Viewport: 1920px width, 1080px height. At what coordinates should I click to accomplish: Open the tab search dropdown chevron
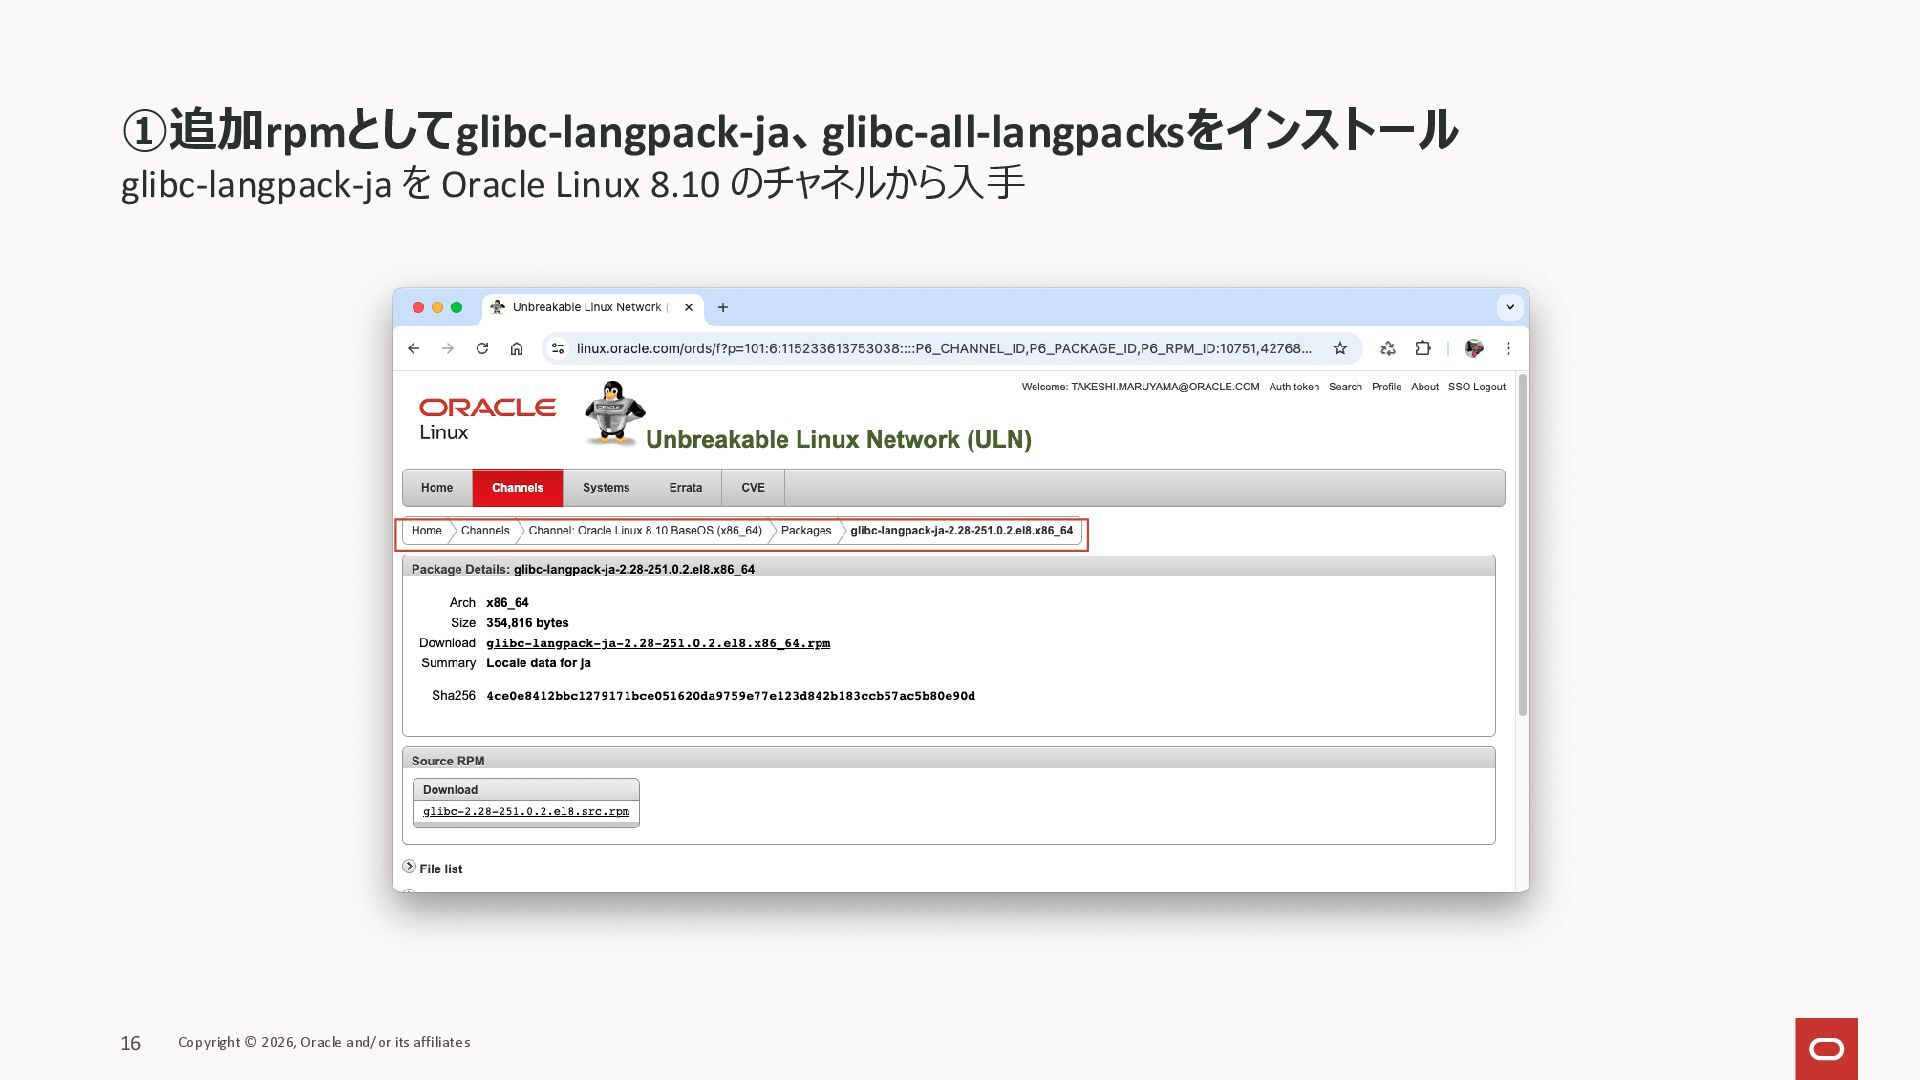click(x=1510, y=307)
